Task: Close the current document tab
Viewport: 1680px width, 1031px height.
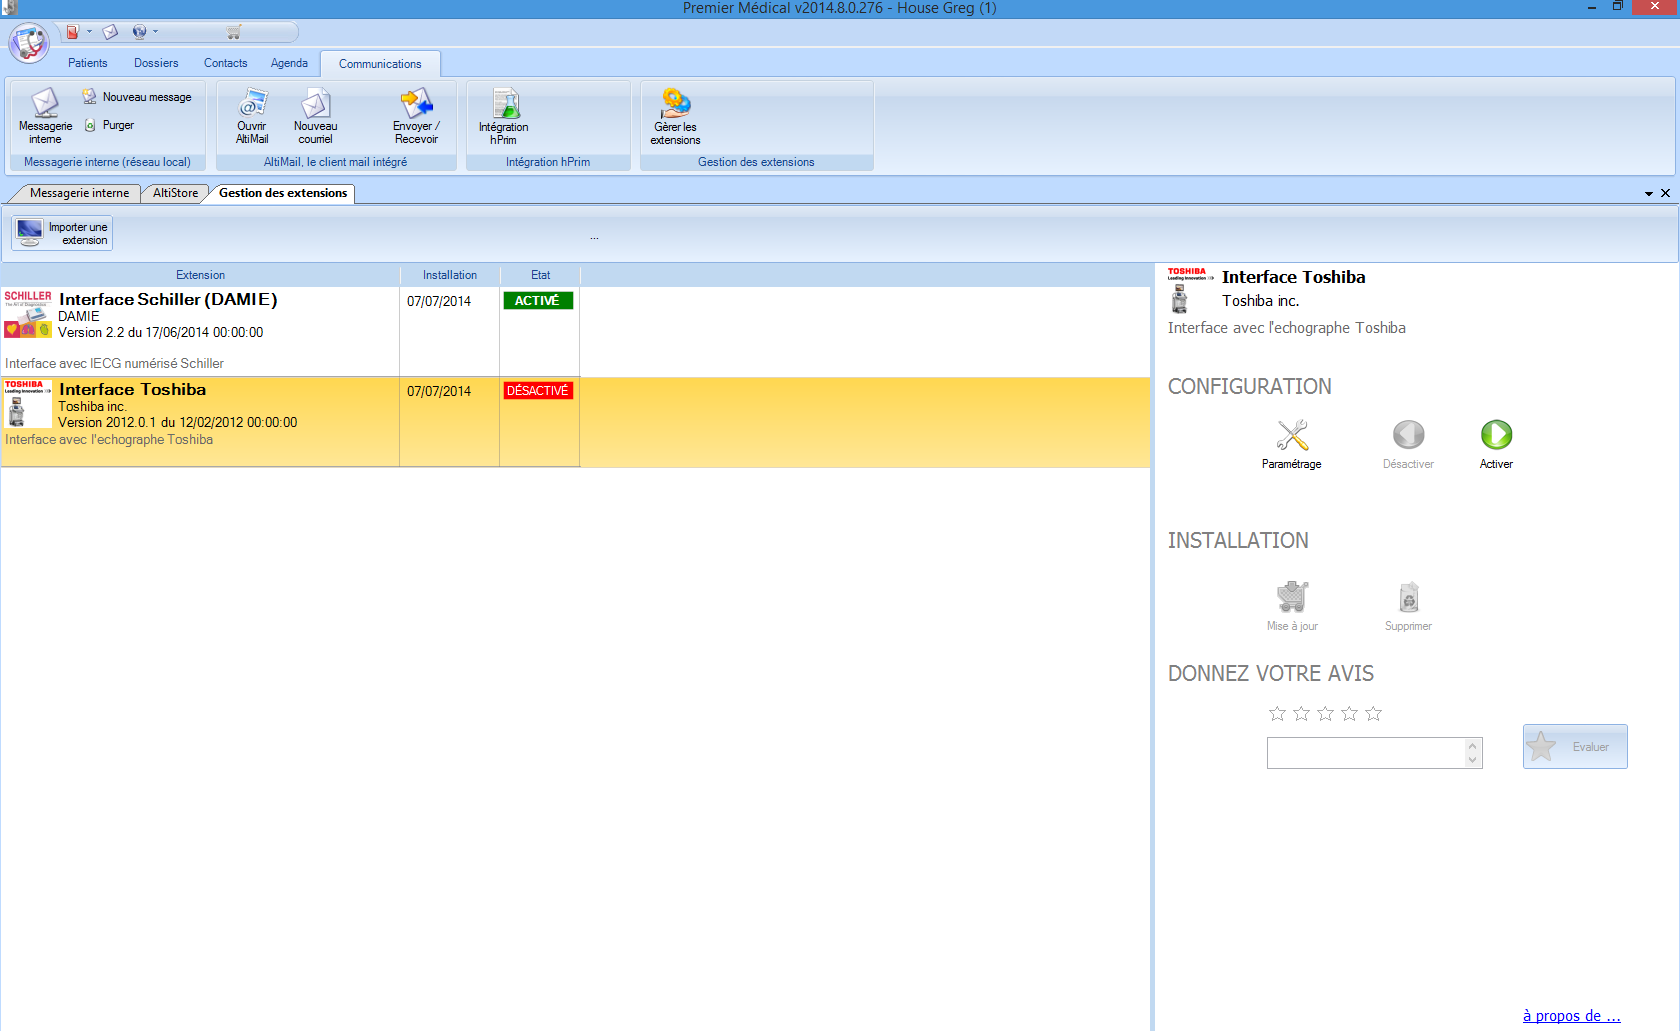Action: 1665,193
